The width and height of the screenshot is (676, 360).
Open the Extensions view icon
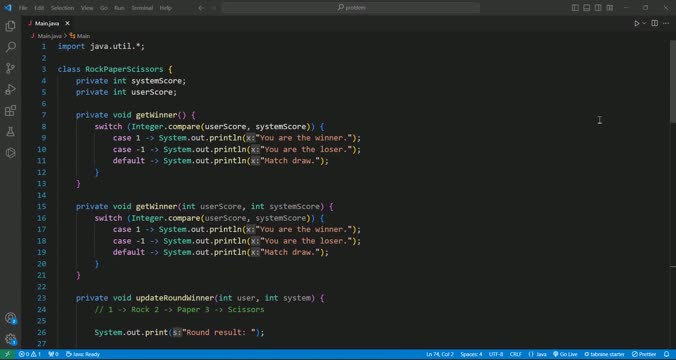coord(10,110)
